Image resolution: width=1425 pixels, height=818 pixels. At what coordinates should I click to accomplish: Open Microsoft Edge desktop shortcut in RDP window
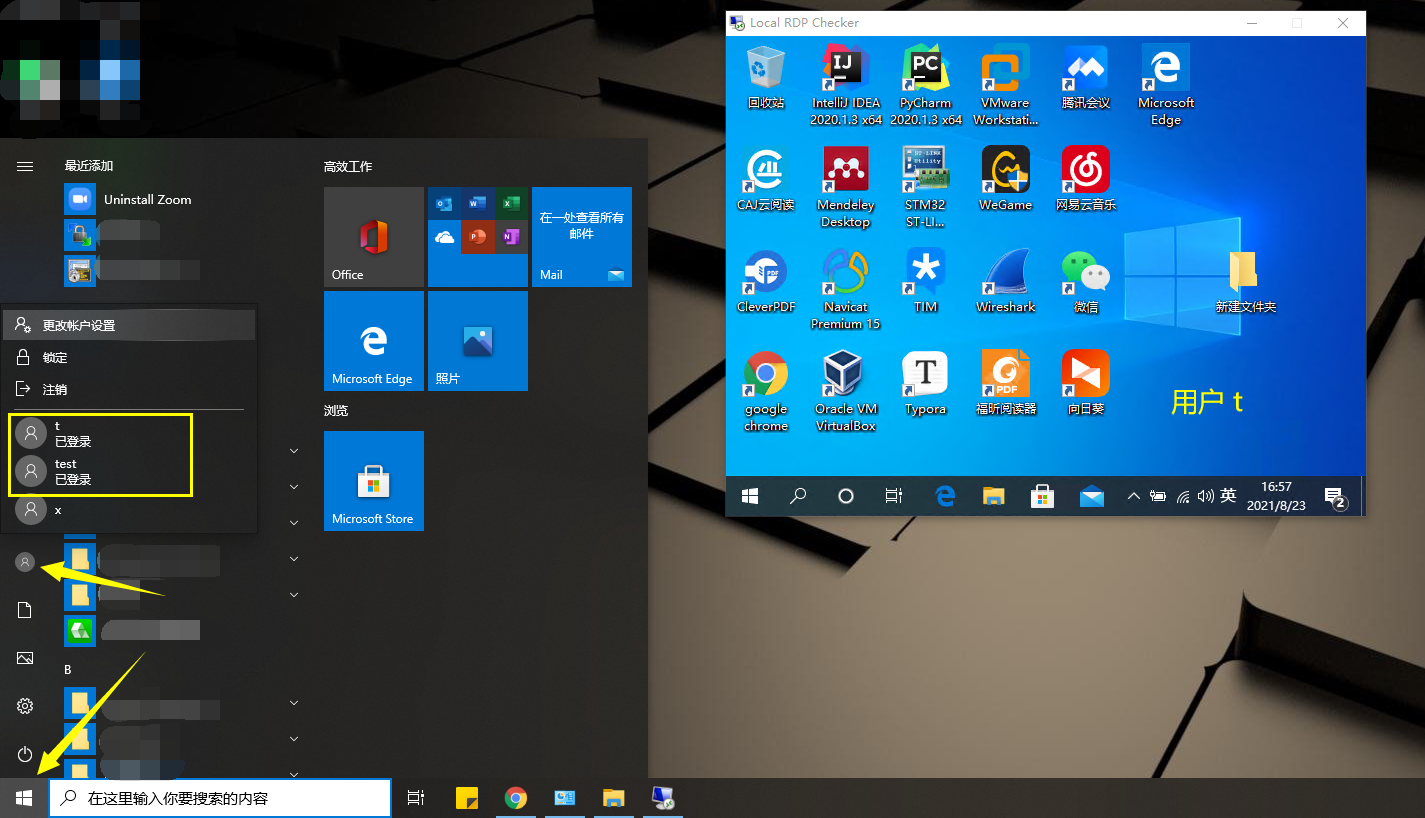pyautogui.click(x=1166, y=86)
